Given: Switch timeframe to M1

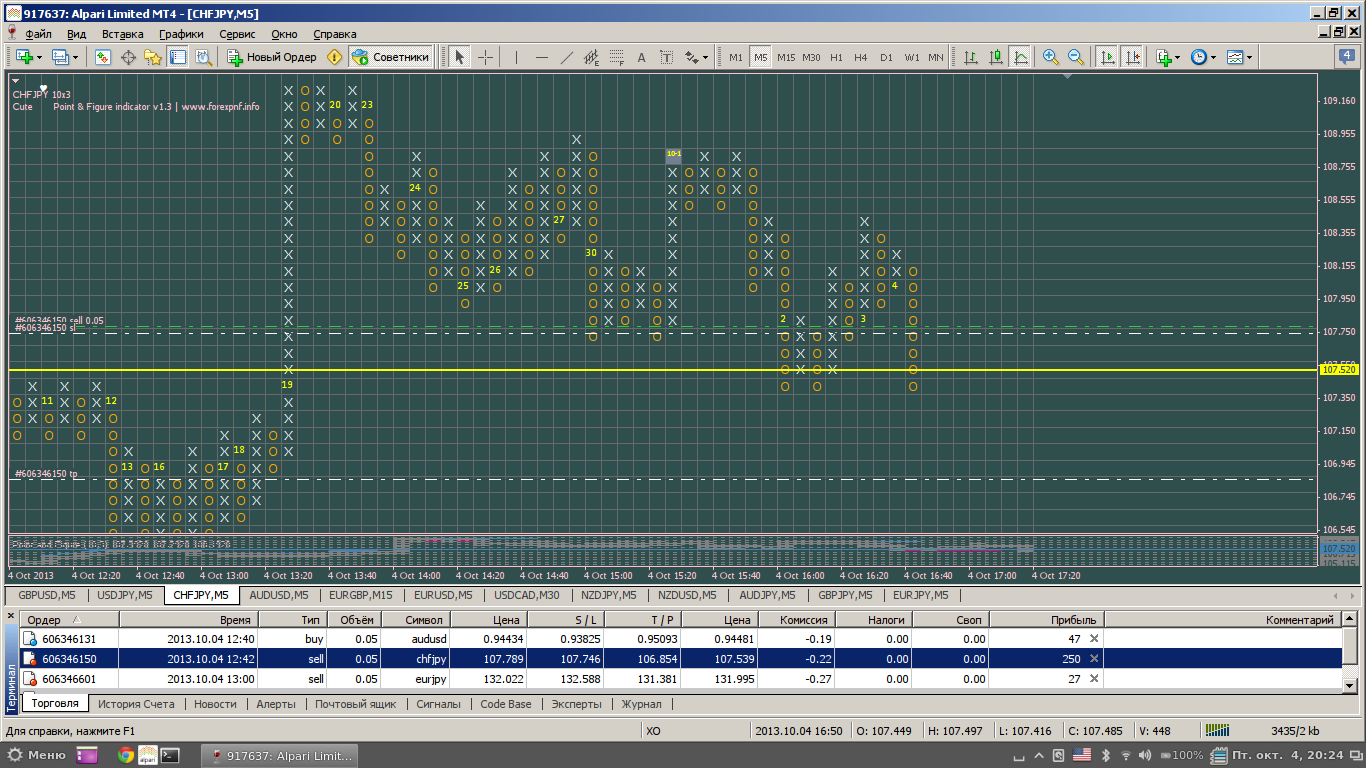Looking at the screenshot, I should 736,57.
